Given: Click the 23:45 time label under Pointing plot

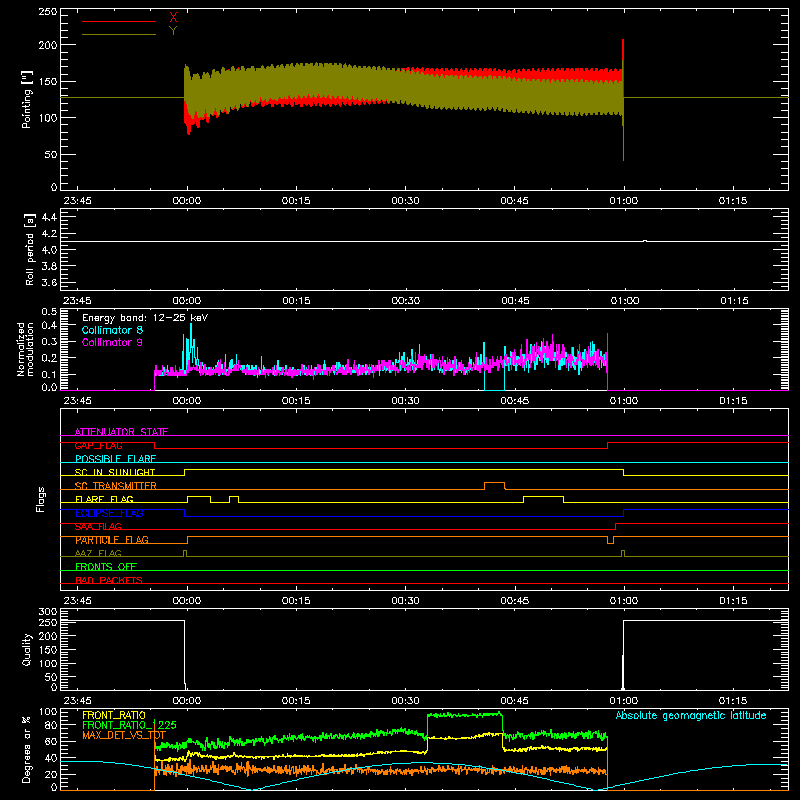Looking at the screenshot, I should 78,201.
